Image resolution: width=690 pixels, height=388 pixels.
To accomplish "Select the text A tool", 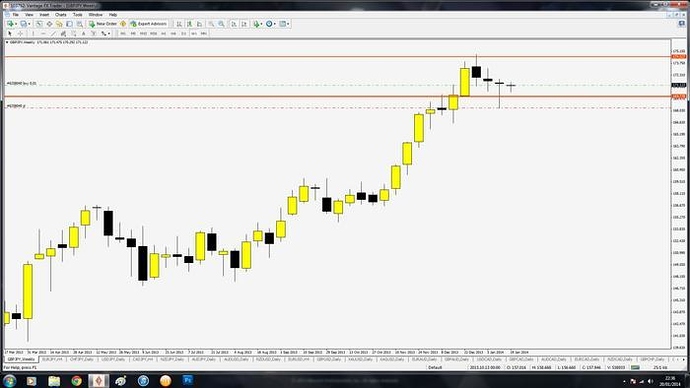I will [84, 33].
